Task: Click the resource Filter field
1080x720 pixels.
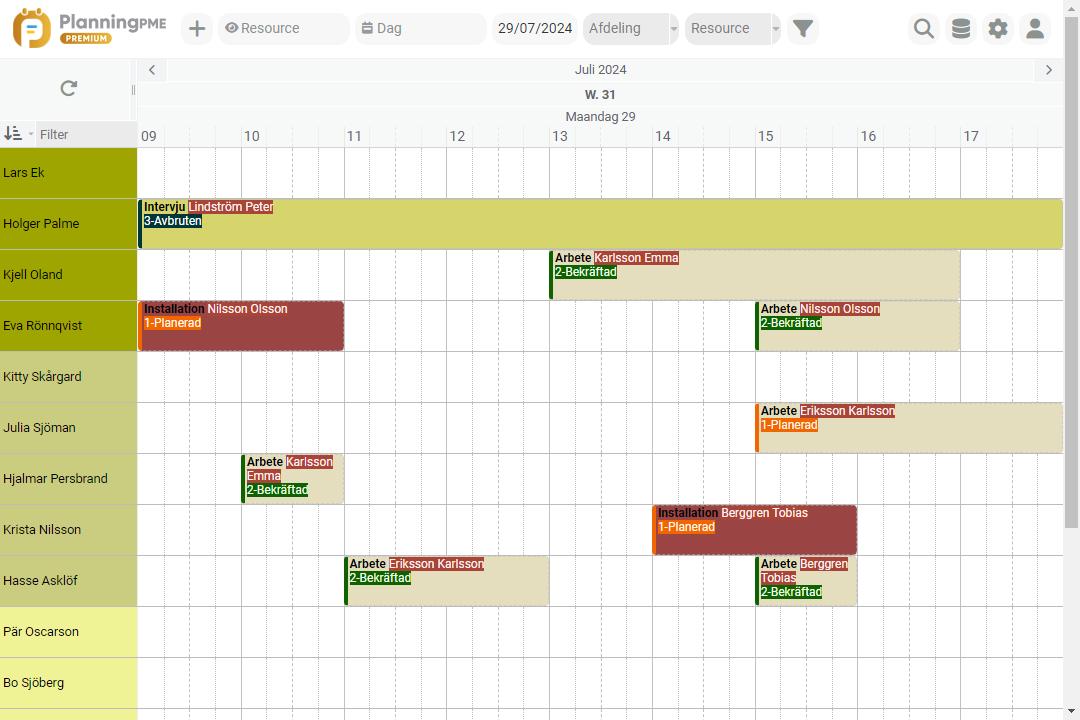Action: click(x=86, y=134)
